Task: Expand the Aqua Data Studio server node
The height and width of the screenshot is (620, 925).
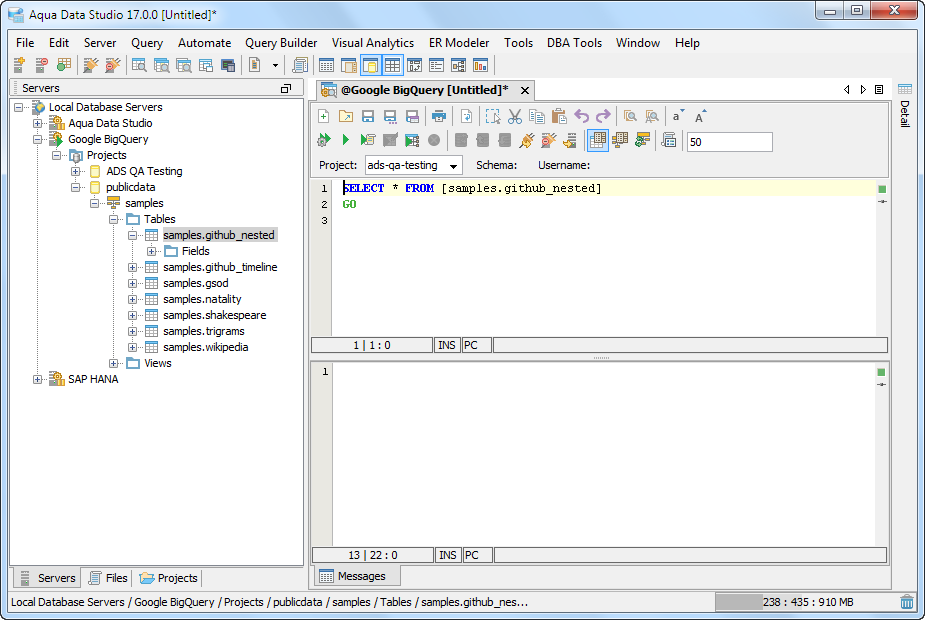Action: click(x=38, y=123)
